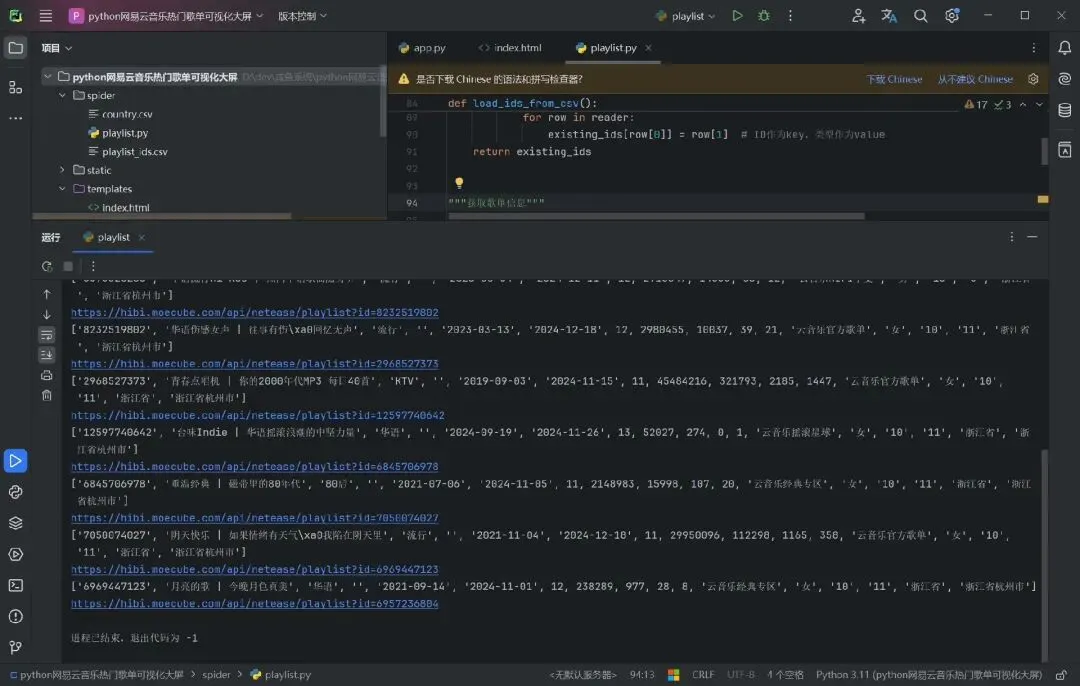
Task: Open the 版本控制 dropdown menu
Action: (x=302, y=16)
